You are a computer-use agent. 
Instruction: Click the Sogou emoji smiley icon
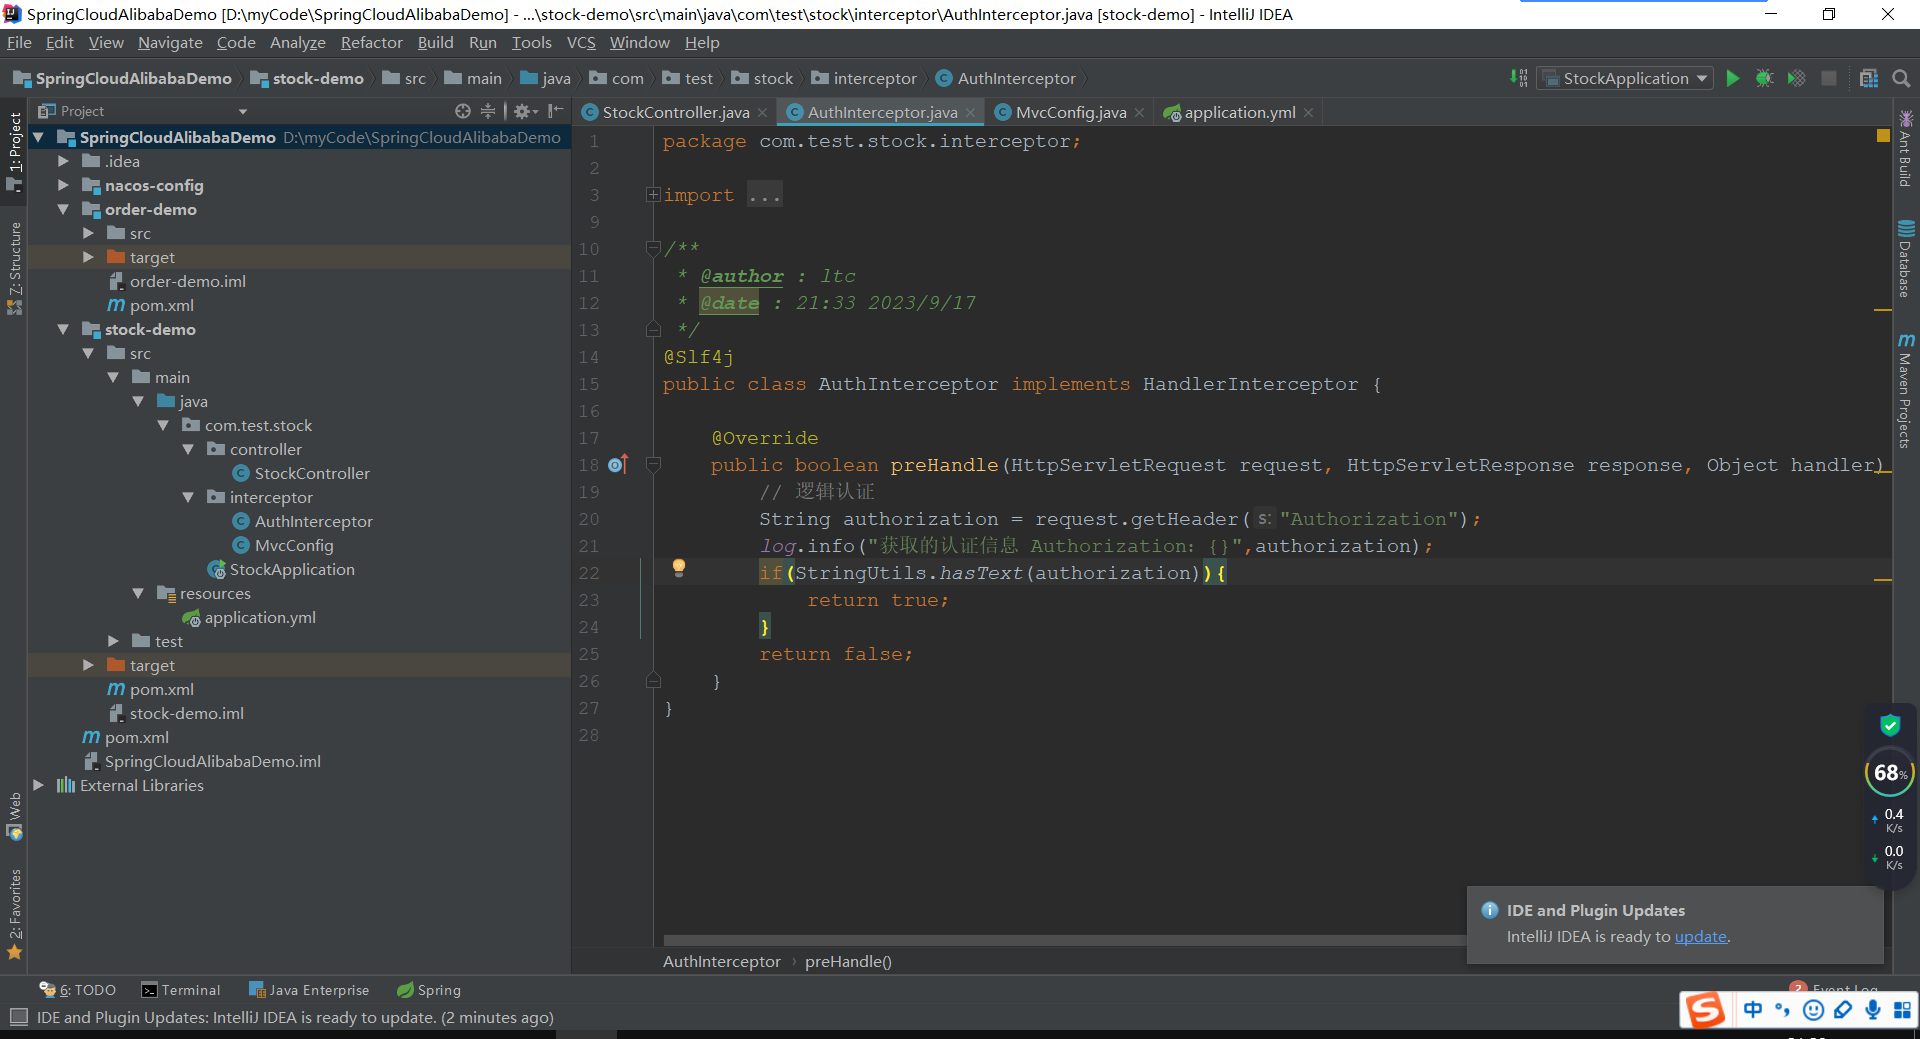point(1813,1010)
